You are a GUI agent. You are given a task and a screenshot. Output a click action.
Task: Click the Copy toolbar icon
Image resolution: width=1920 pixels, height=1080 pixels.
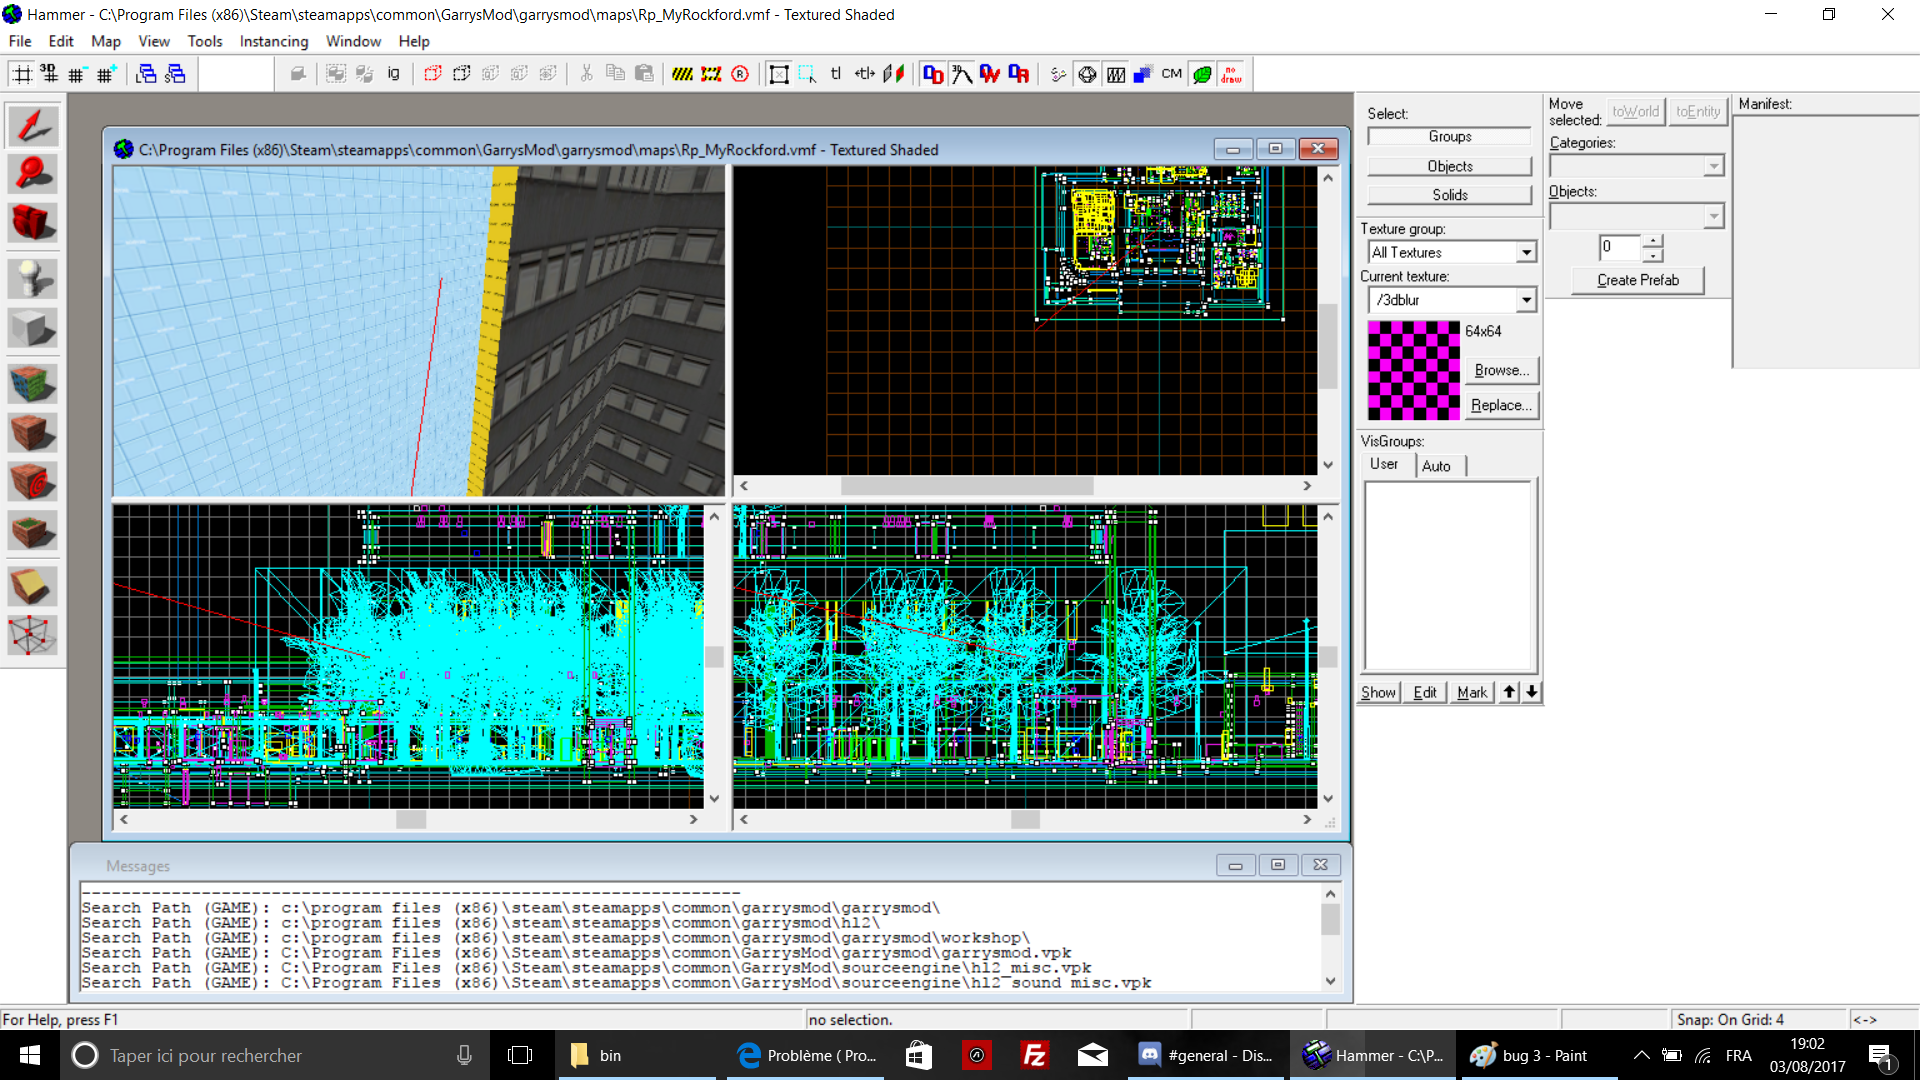tap(615, 74)
